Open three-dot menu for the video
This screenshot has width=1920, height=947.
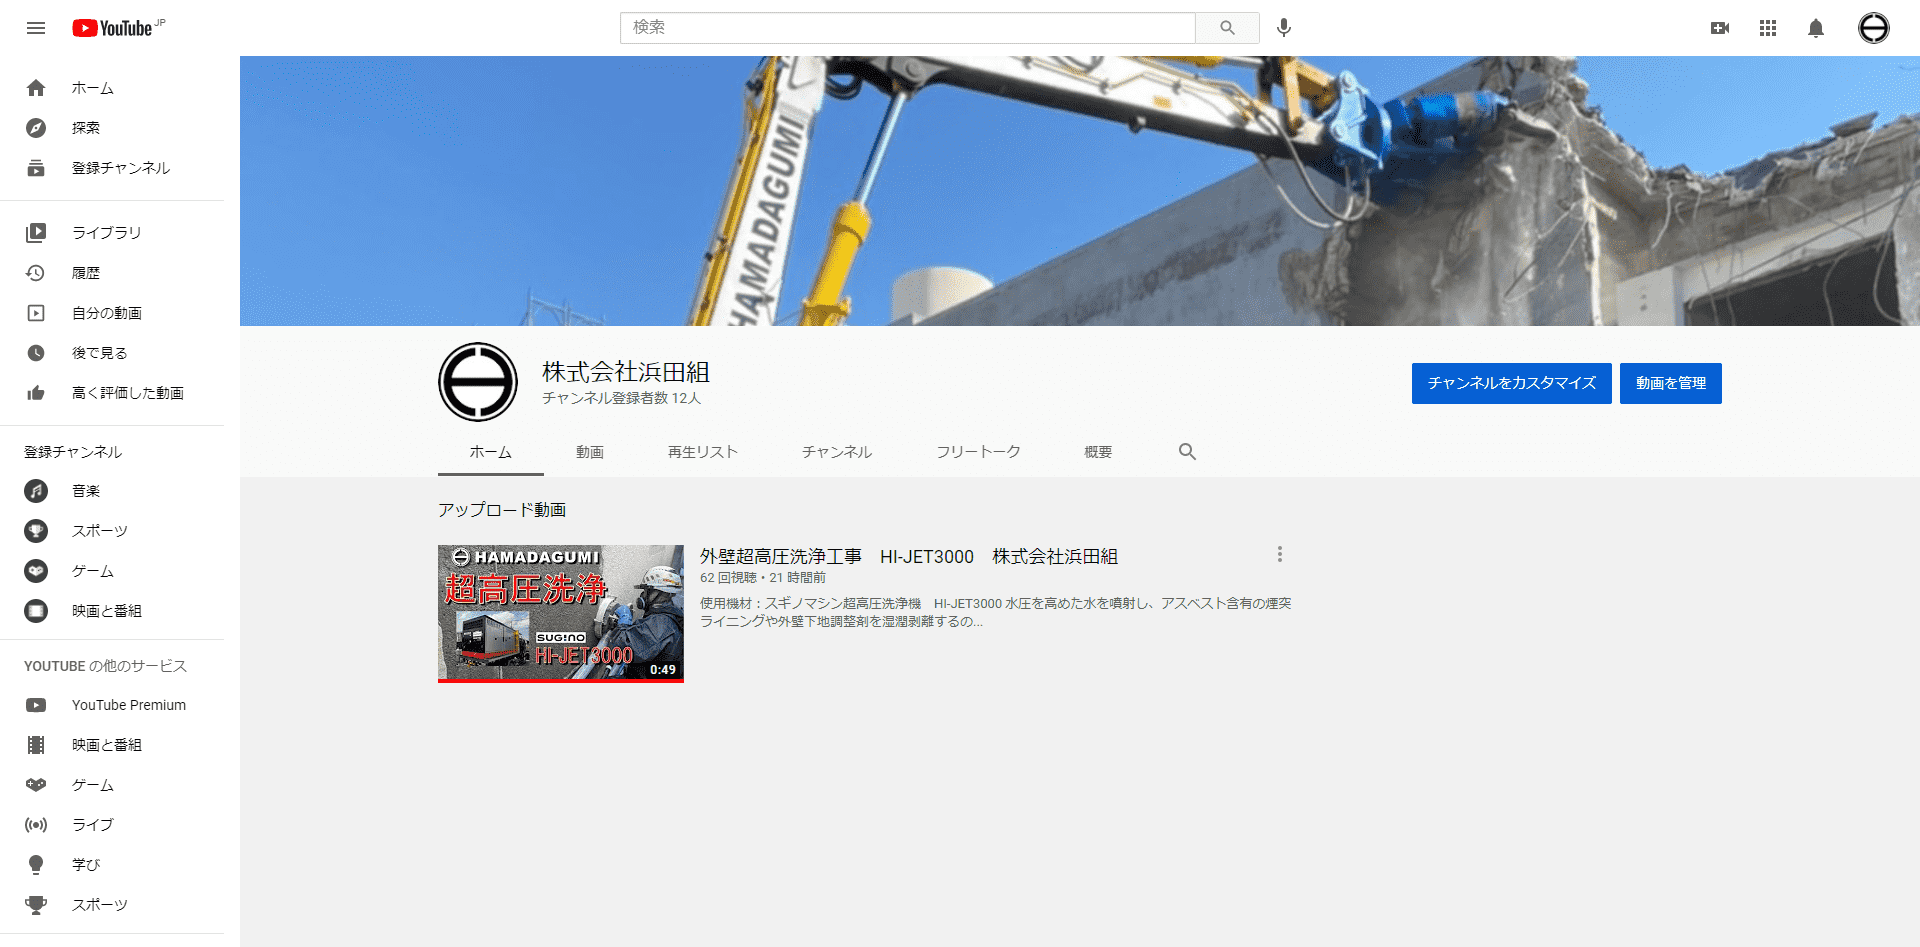pos(1280,554)
